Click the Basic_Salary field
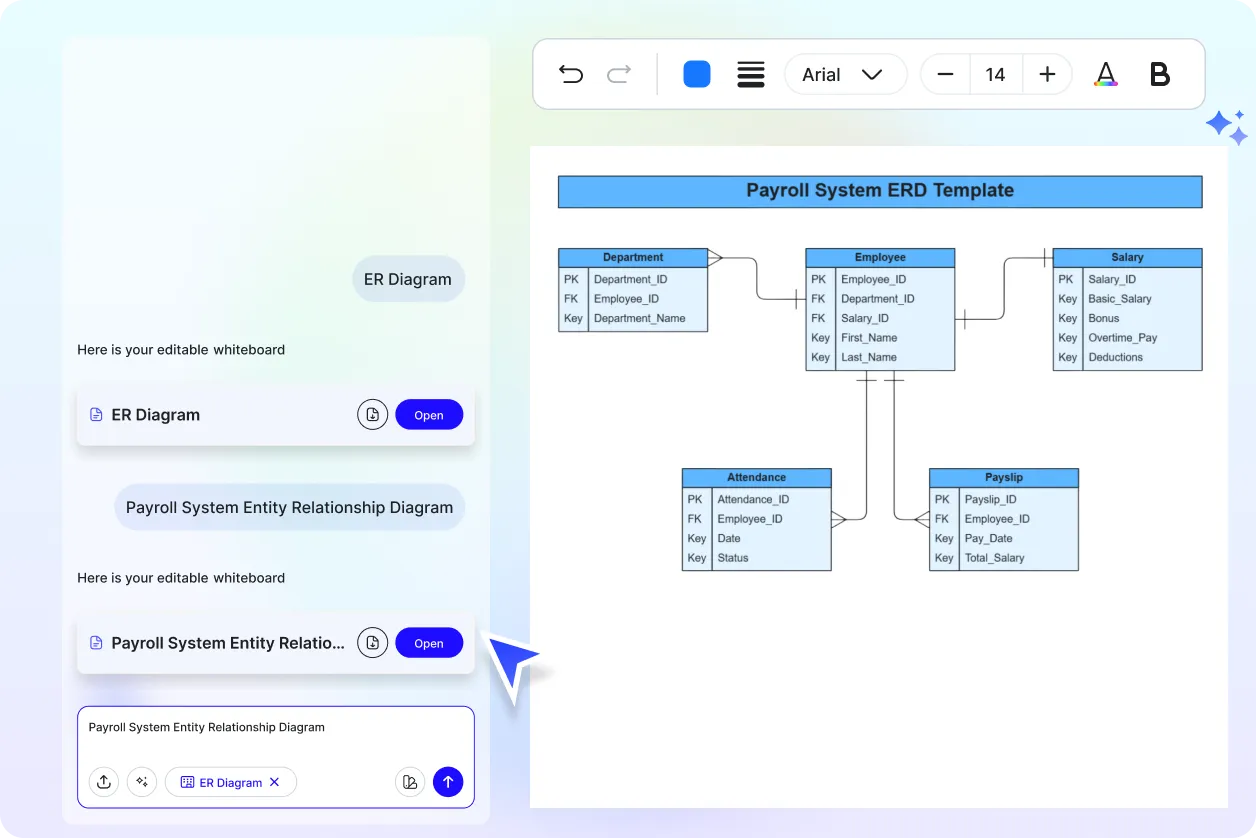The height and width of the screenshot is (838, 1256). (1120, 299)
